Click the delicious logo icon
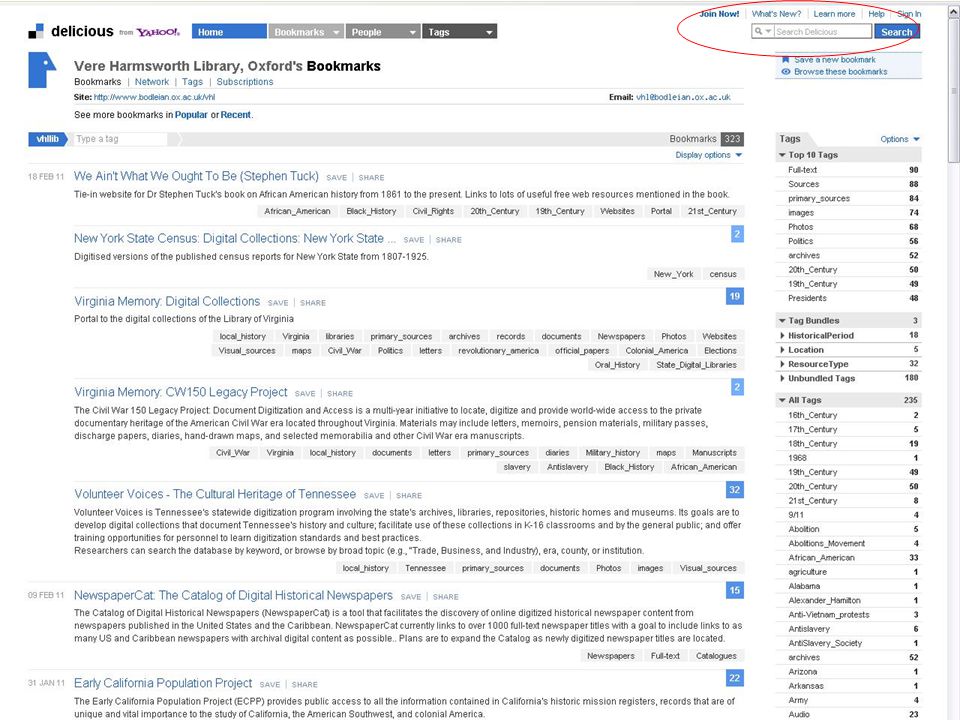This screenshot has width=960, height=720. (x=36, y=31)
